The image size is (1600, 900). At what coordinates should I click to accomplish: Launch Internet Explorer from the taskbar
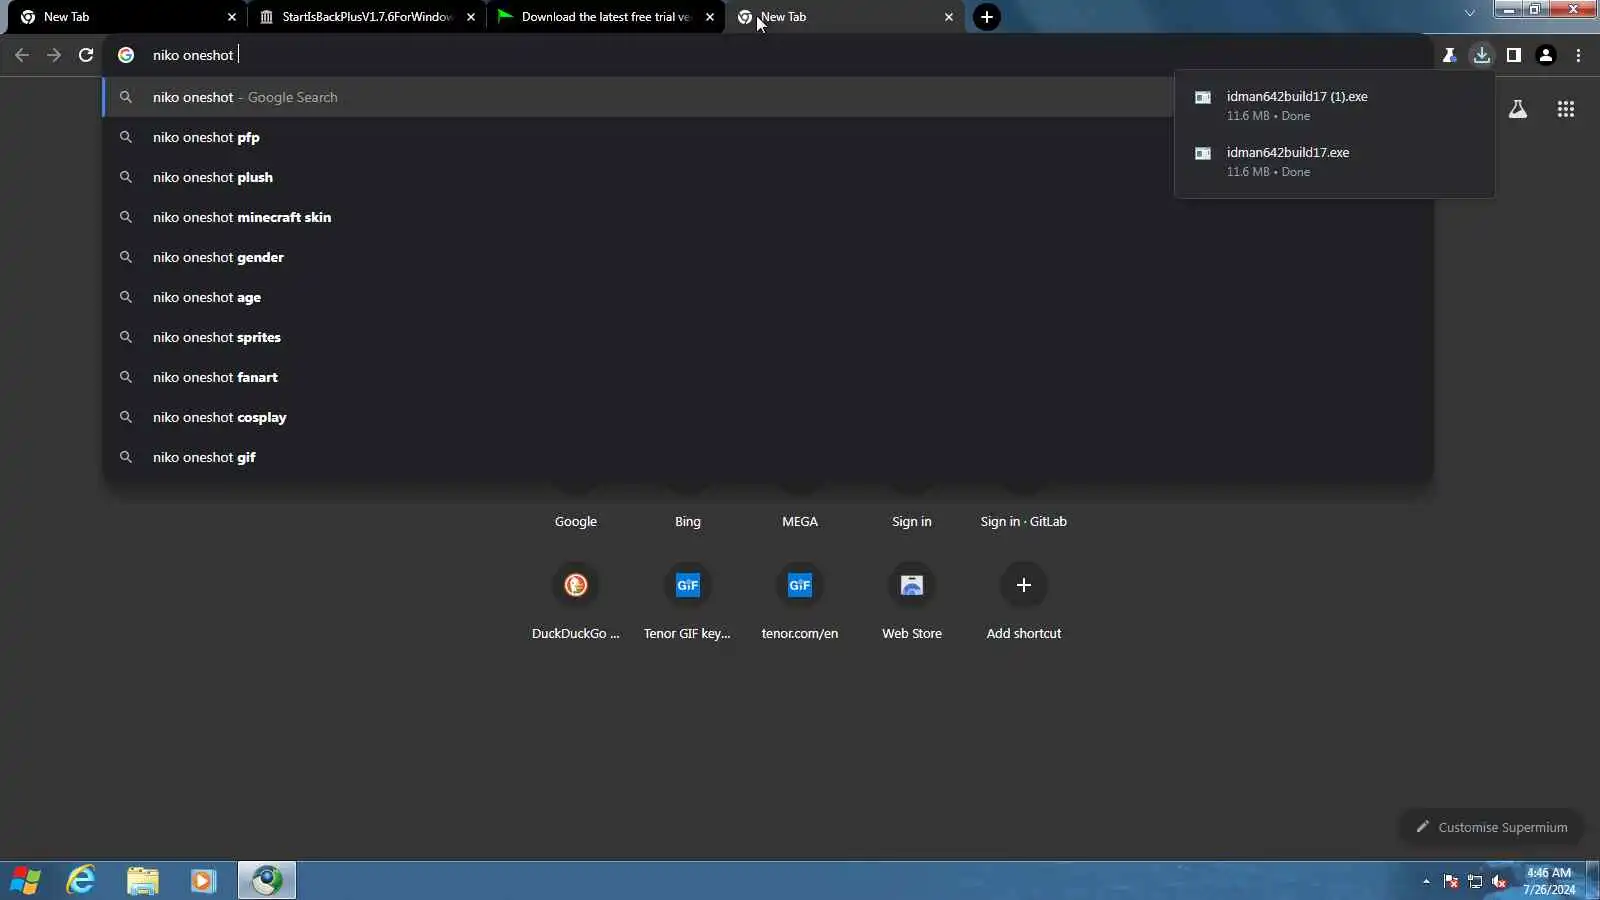(x=81, y=881)
